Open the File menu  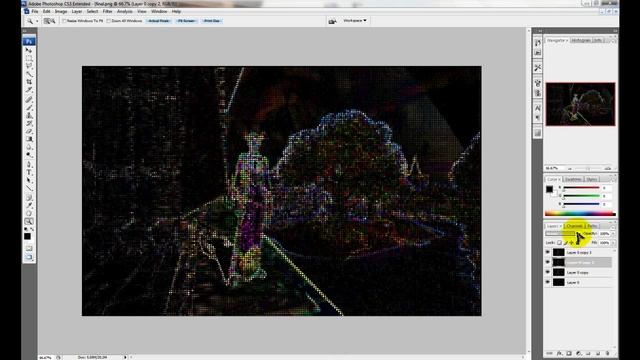click(x=35, y=11)
